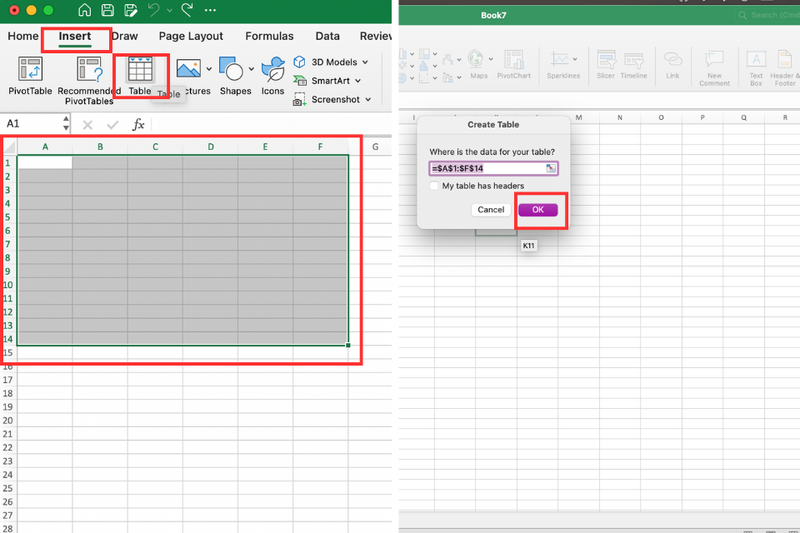Screen dimensions: 800x533
Task: Click the Save floppy disk icon
Action: click(x=108, y=10)
